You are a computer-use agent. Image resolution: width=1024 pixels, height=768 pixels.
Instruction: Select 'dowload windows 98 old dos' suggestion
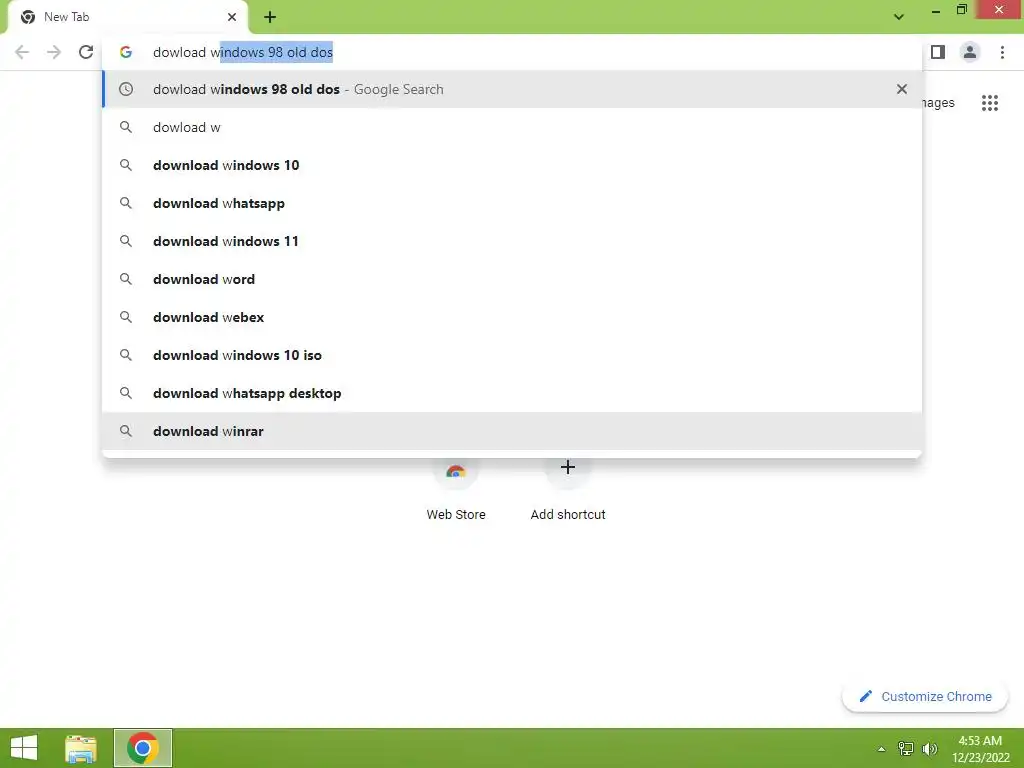point(512,89)
